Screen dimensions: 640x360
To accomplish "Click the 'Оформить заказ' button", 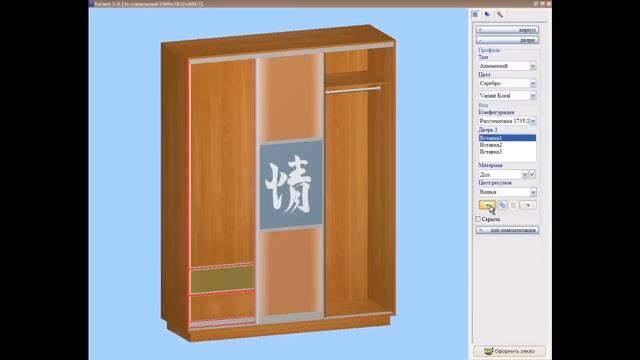I will [509, 351].
